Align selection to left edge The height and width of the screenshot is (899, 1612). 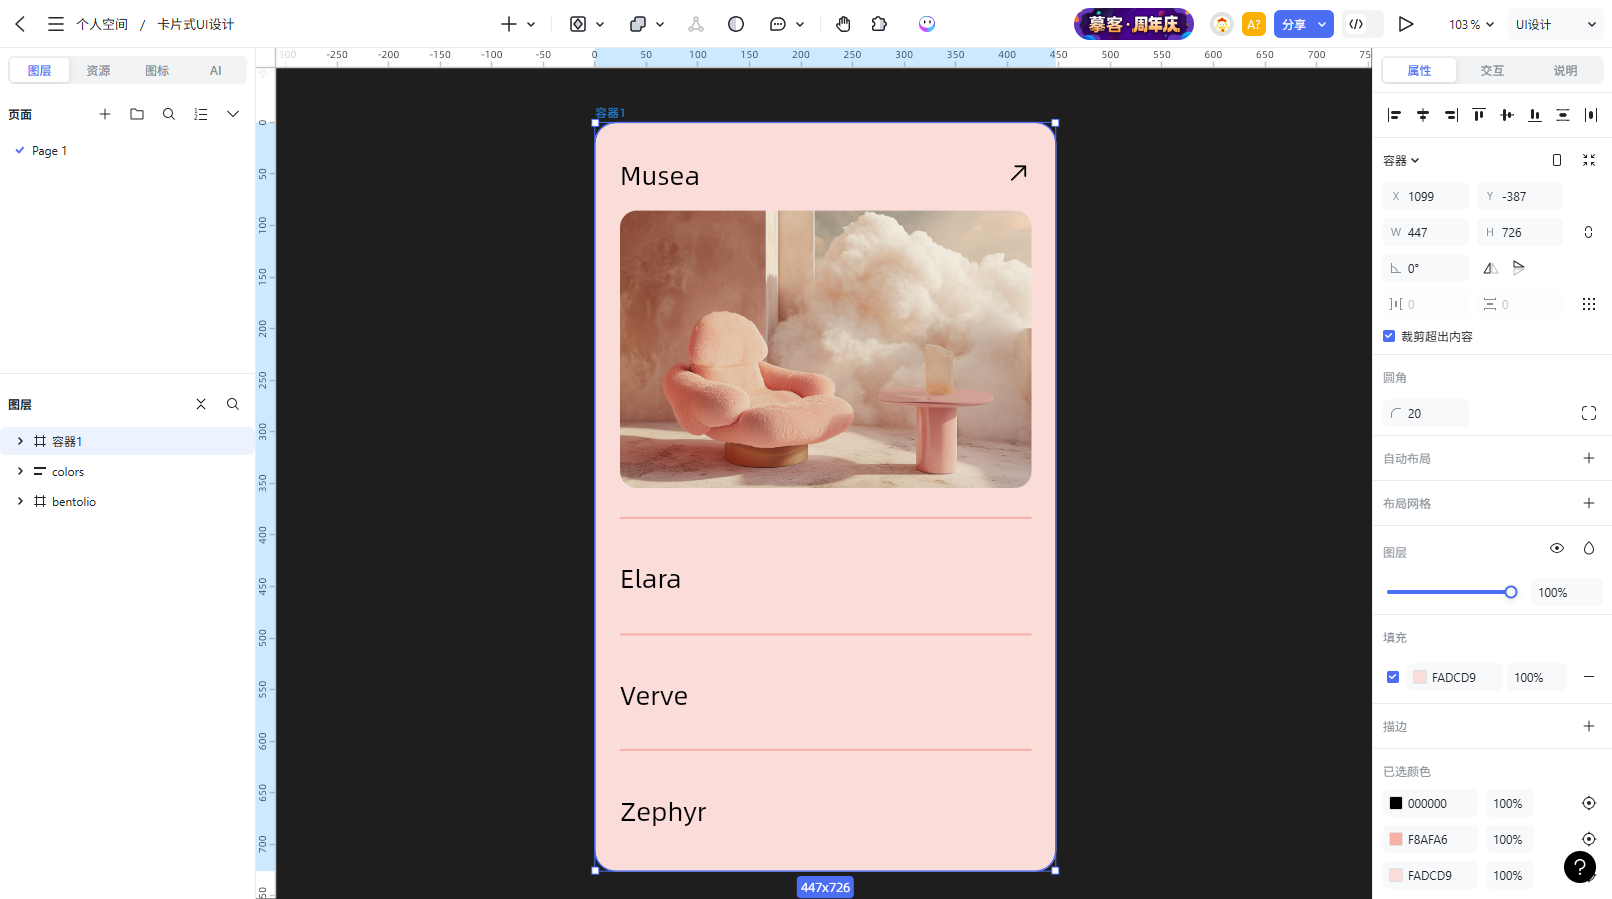click(1394, 115)
